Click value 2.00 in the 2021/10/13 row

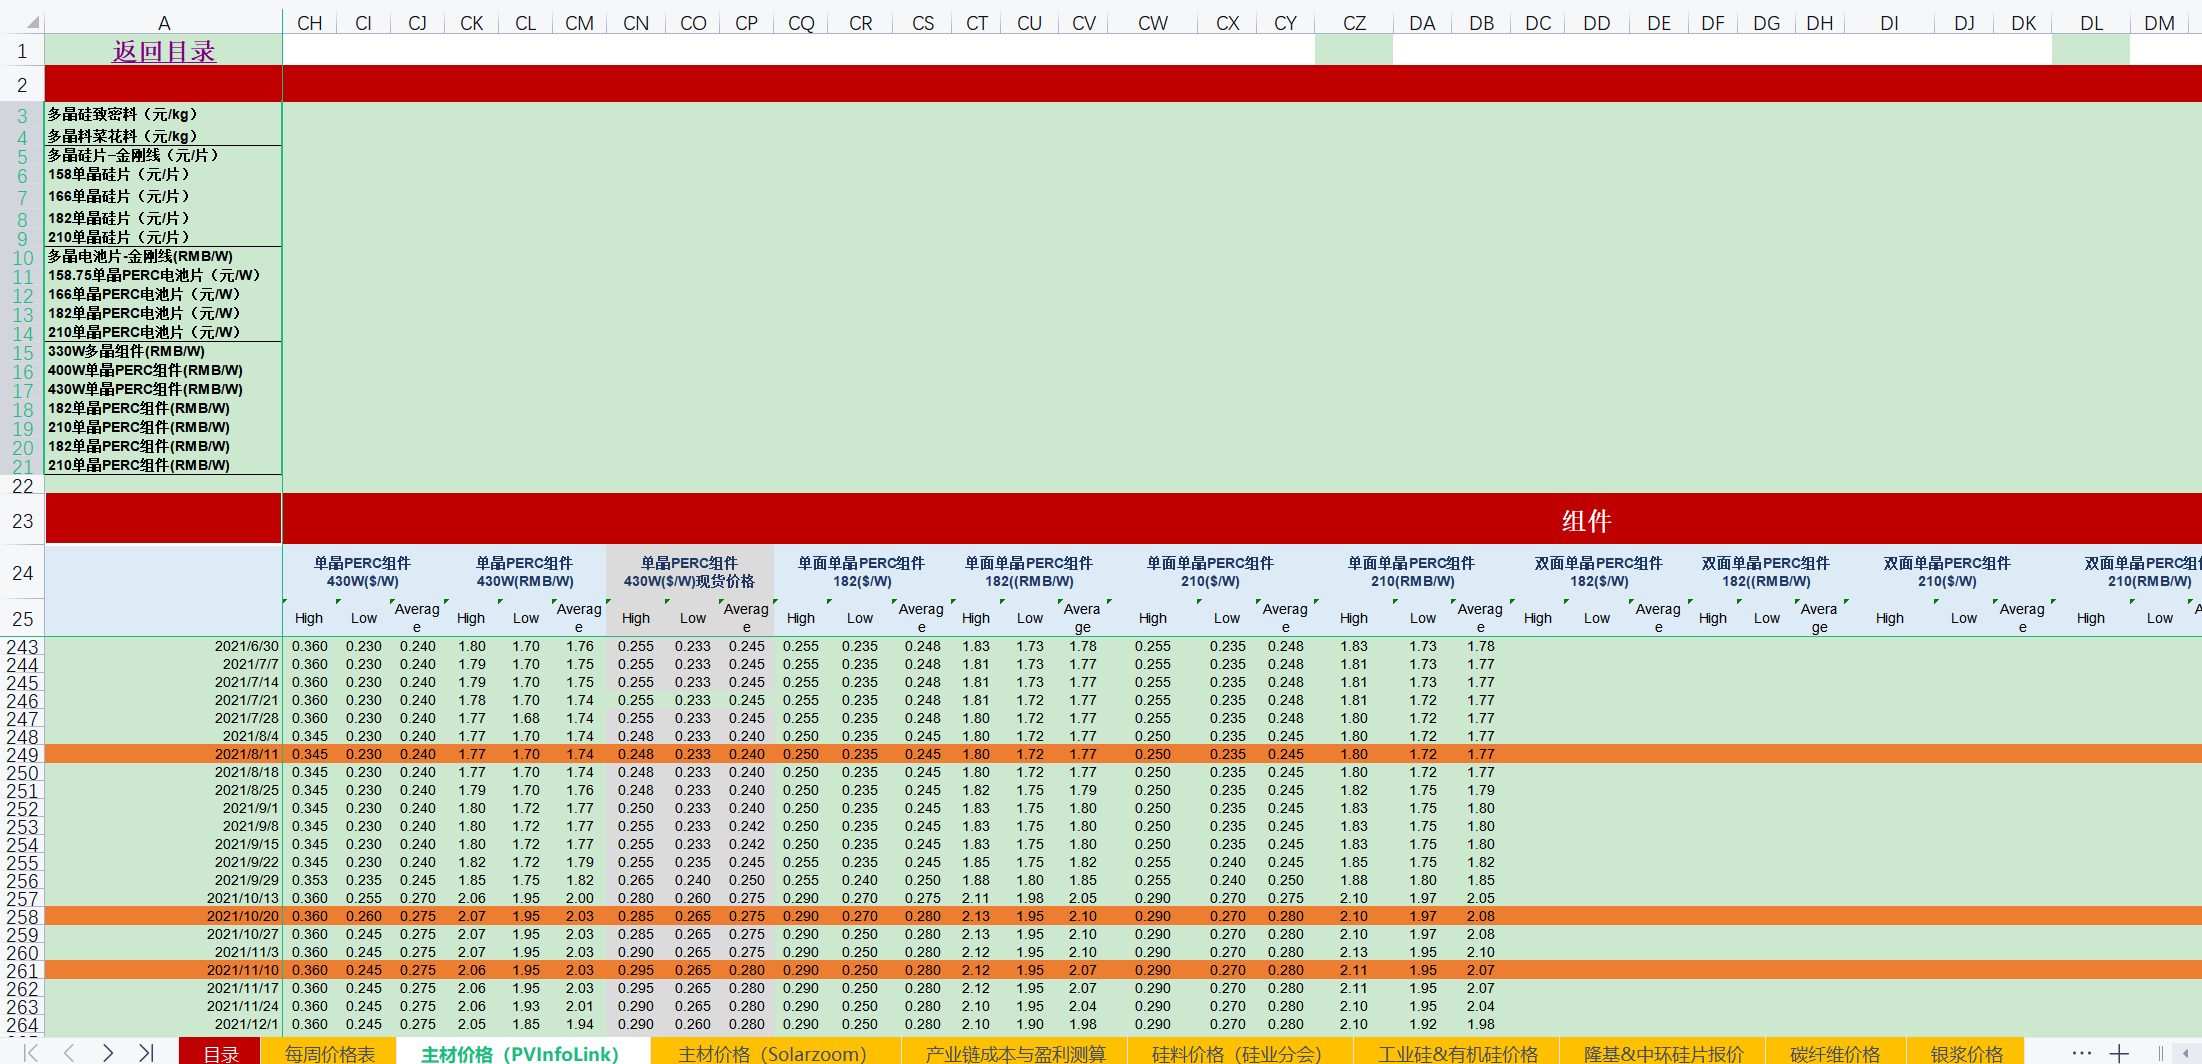[x=580, y=898]
